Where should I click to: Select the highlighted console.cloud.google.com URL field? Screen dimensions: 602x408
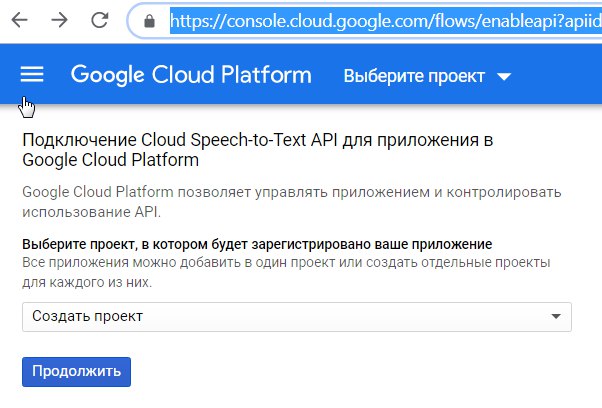pyautogui.click(x=386, y=21)
